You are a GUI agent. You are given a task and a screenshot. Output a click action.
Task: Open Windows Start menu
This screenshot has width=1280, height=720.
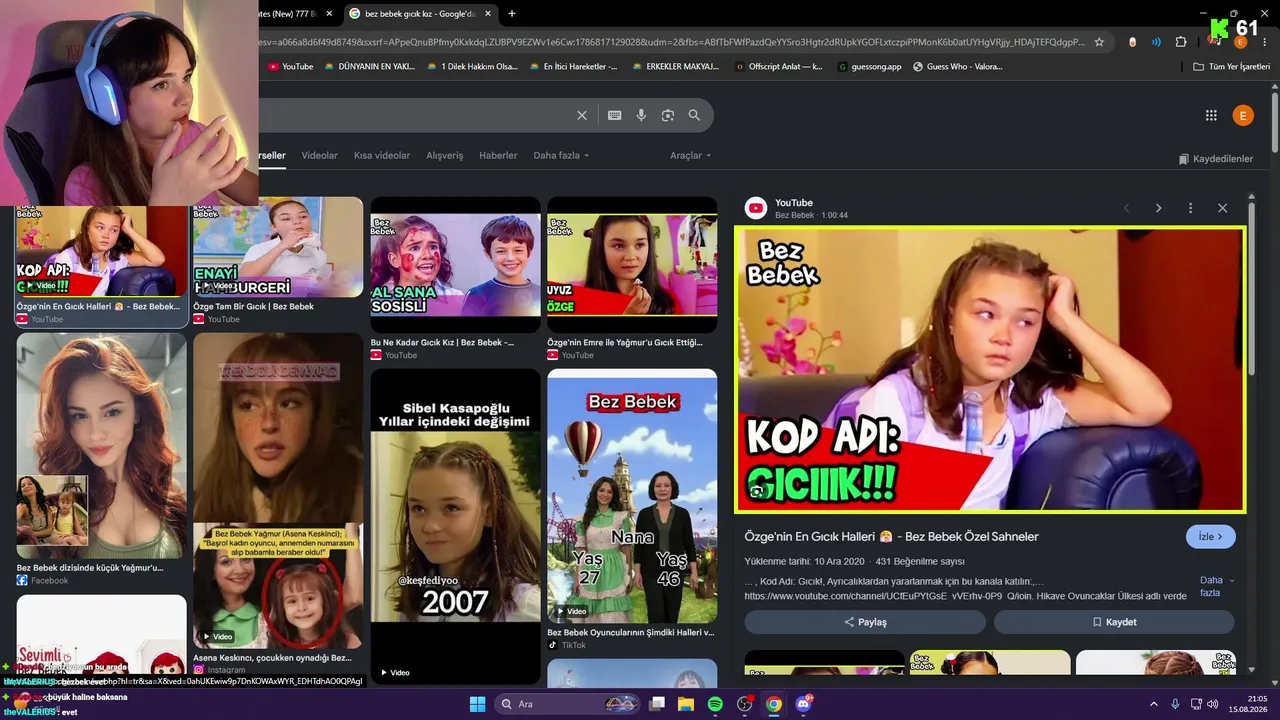pos(477,704)
